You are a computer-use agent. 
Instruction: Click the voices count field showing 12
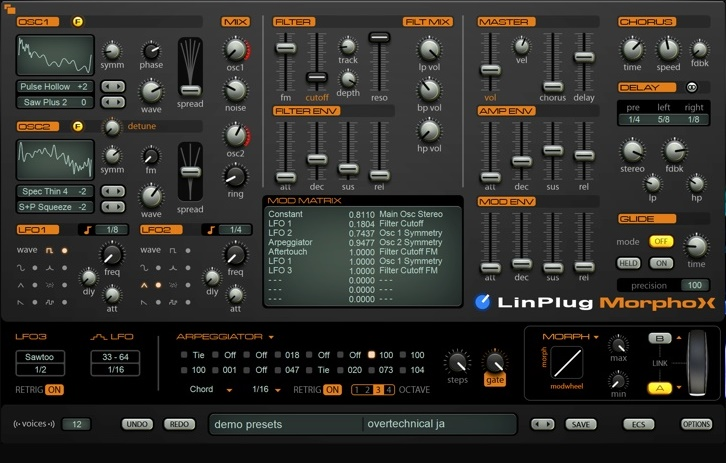(77, 424)
